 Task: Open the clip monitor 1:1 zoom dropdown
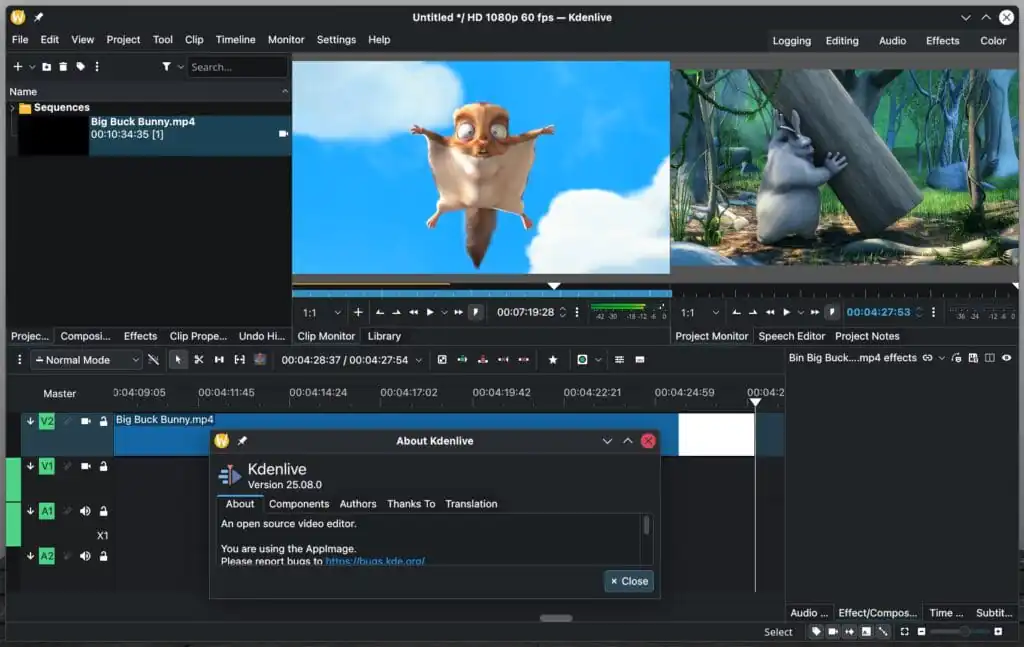click(x=319, y=312)
